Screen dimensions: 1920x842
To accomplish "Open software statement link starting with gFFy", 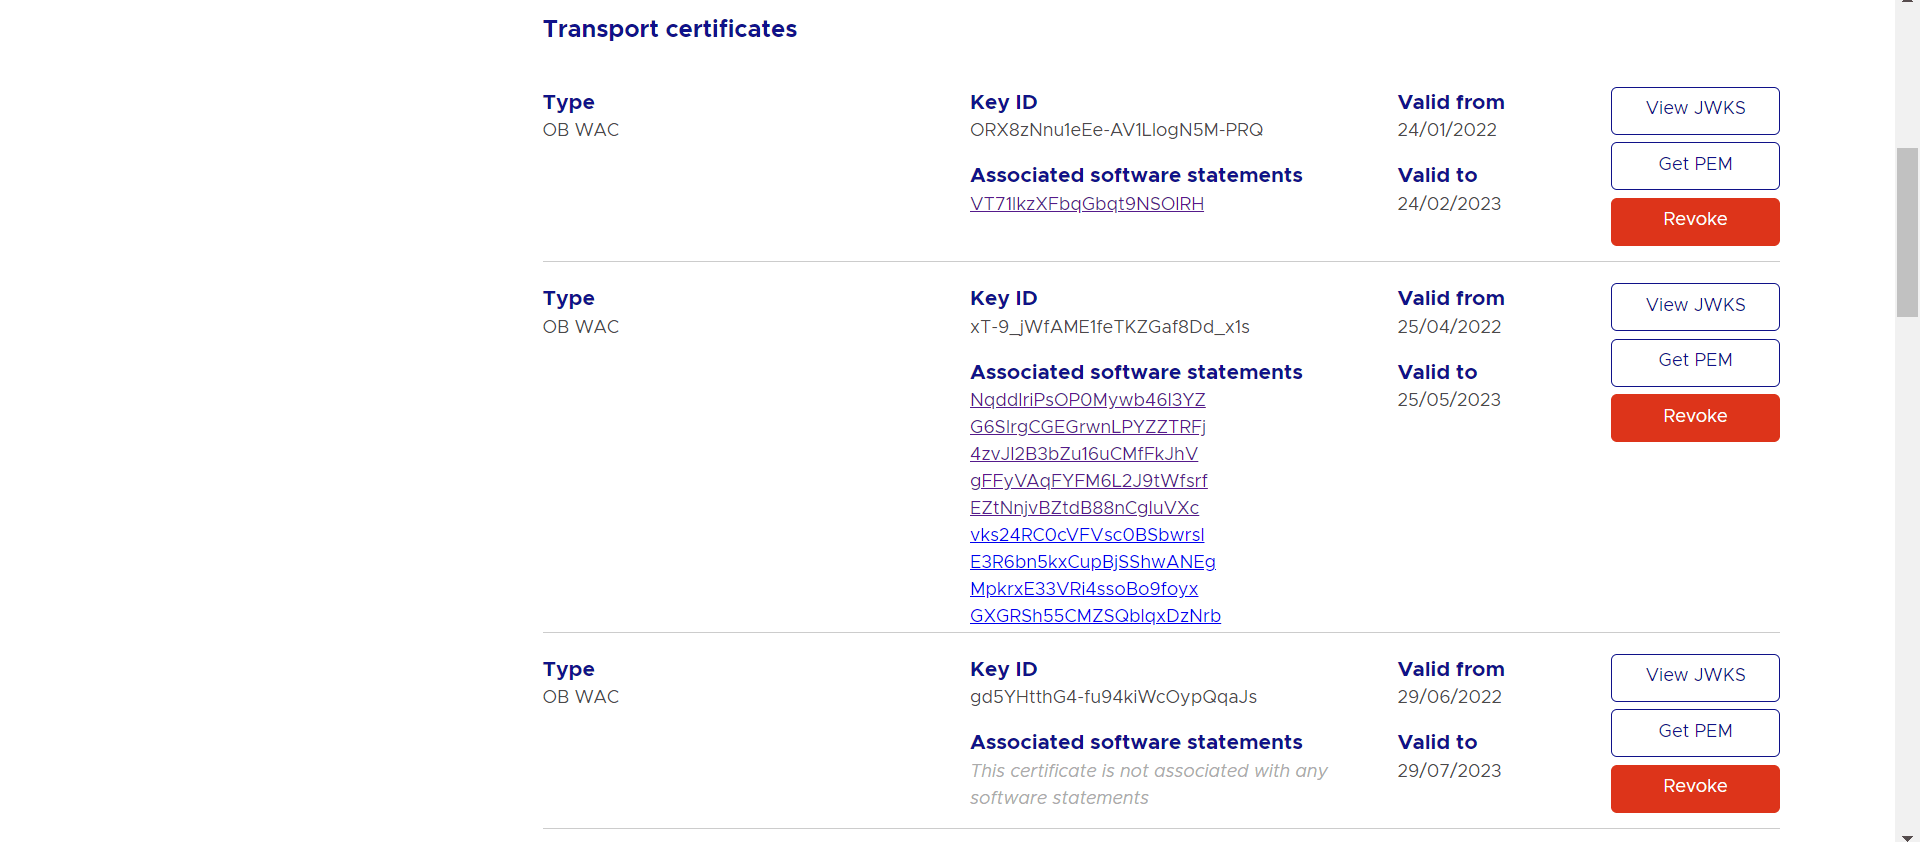I will (1088, 481).
